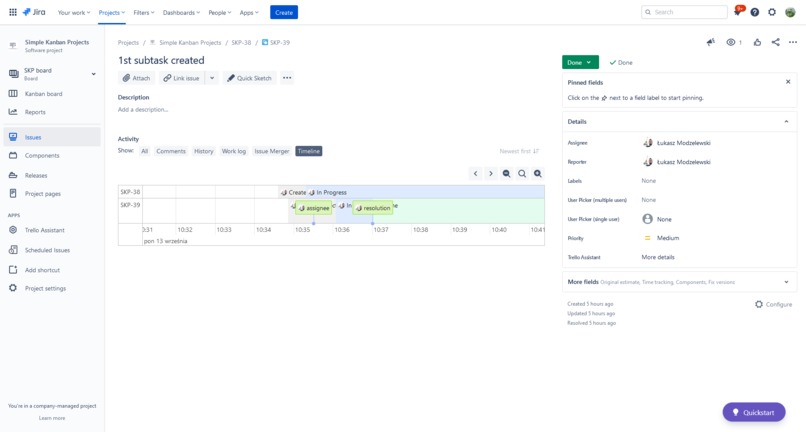Close the Pinned fields panel

point(788,82)
